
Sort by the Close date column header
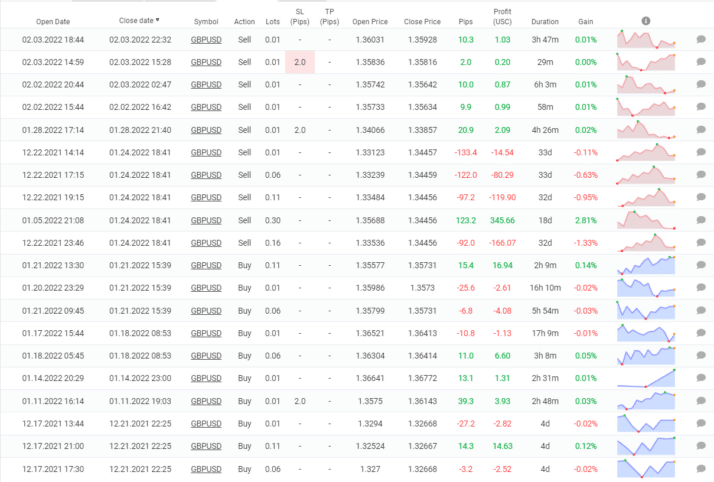[139, 20]
